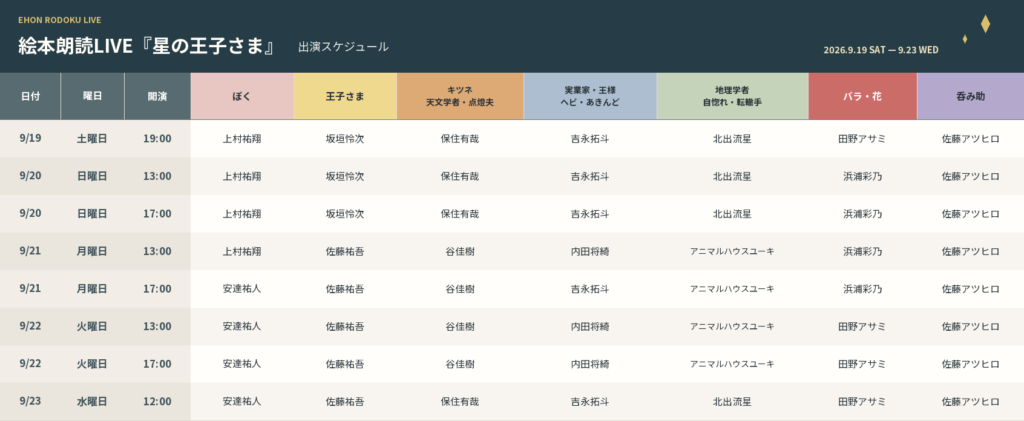Click the 出演スケジュール subtitle
The width and height of the screenshot is (1024, 421).
pos(344,47)
